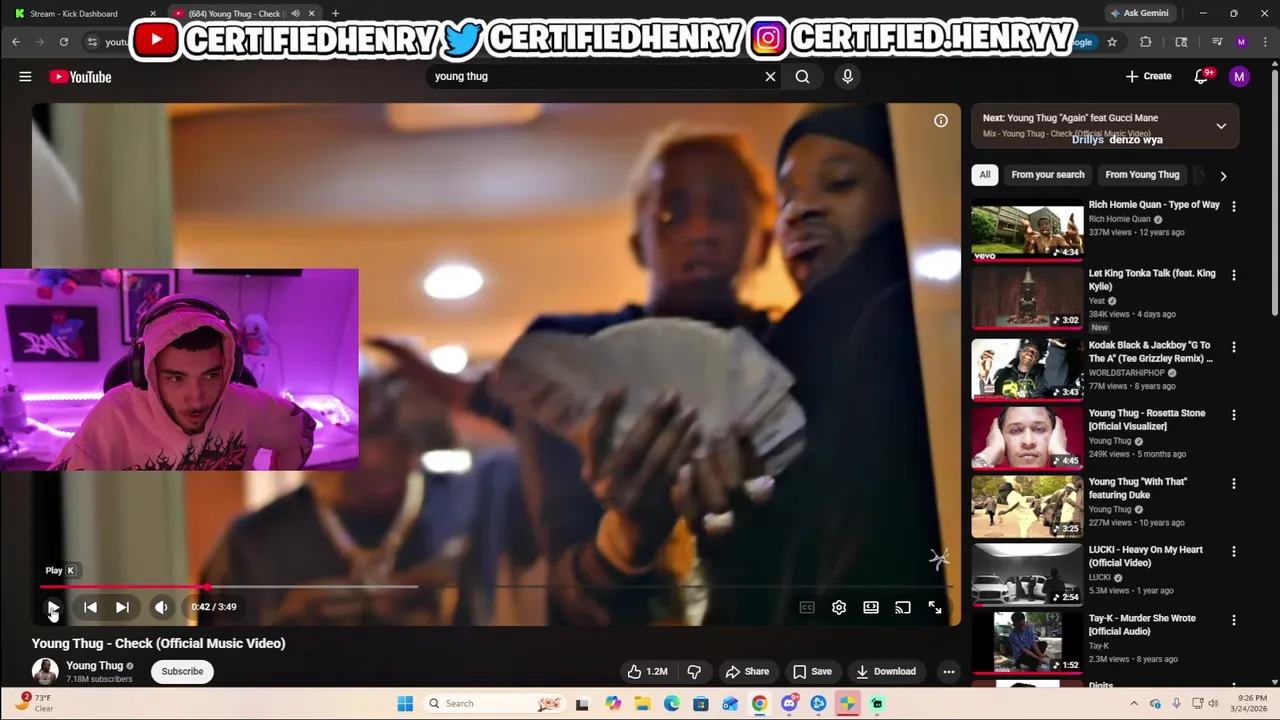The width and height of the screenshot is (1280, 720).
Task: Open the Young Thug channel avatar
Action: pyautogui.click(x=45, y=671)
